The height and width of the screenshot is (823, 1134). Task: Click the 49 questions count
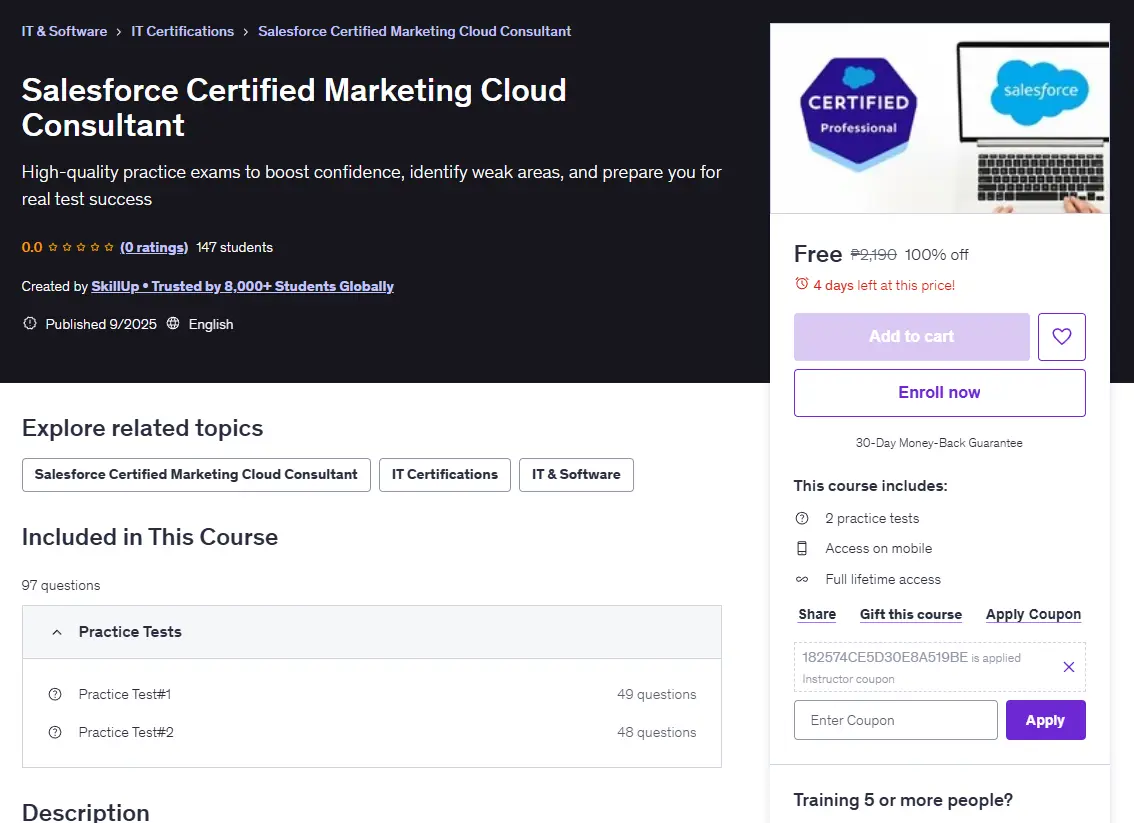(657, 694)
